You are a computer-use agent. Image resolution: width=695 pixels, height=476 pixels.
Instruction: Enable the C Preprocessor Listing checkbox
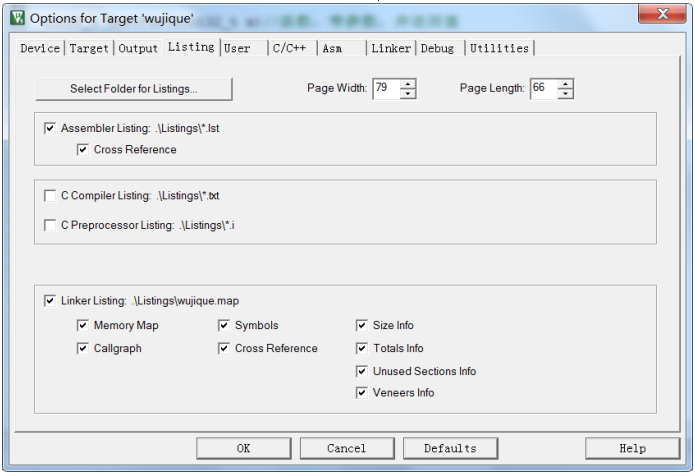pos(50,225)
